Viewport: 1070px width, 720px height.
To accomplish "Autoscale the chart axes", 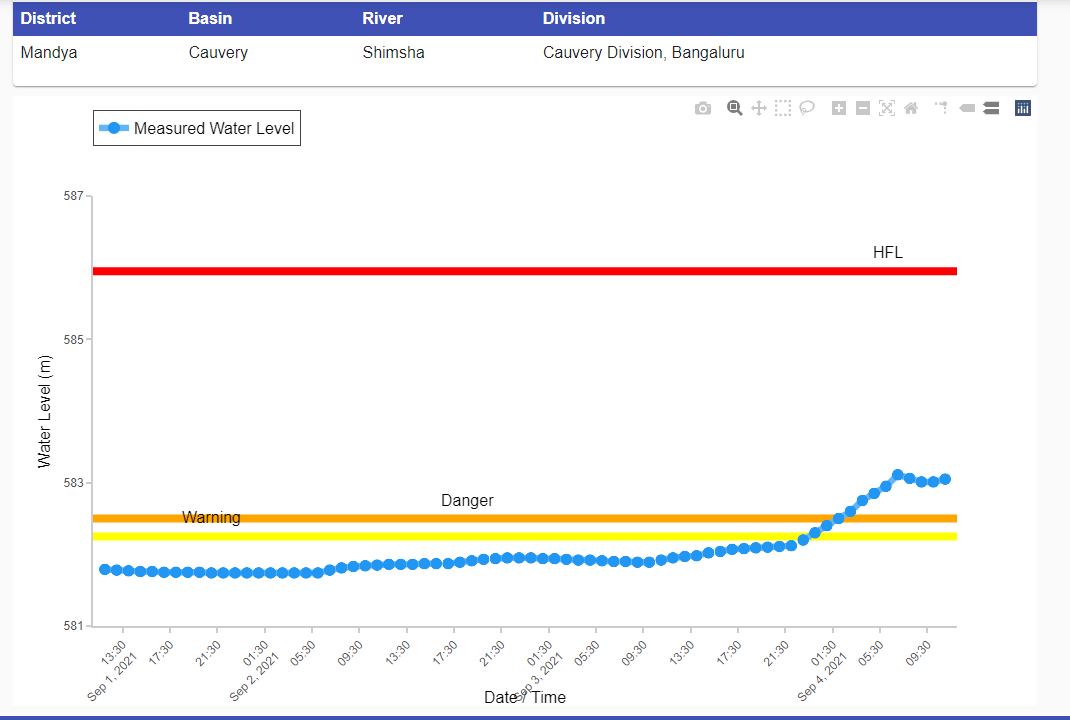I will point(887,108).
